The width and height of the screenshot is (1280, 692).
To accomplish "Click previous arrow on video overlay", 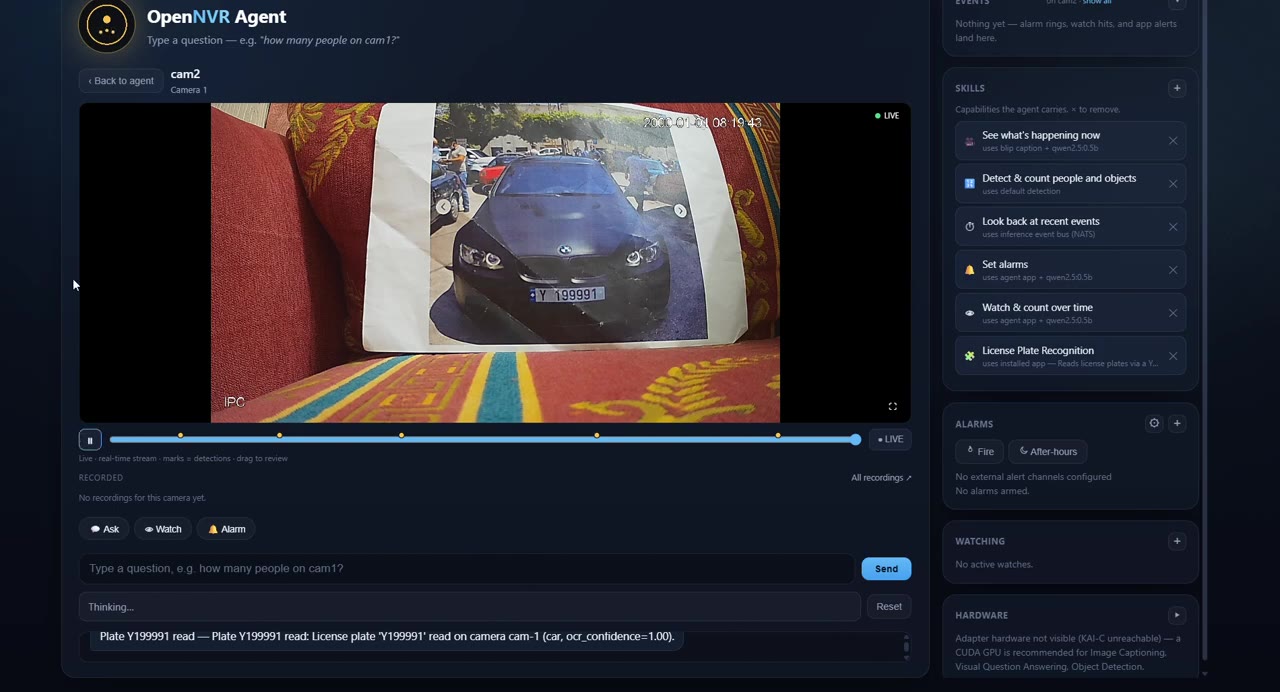I will pyautogui.click(x=443, y=207).
